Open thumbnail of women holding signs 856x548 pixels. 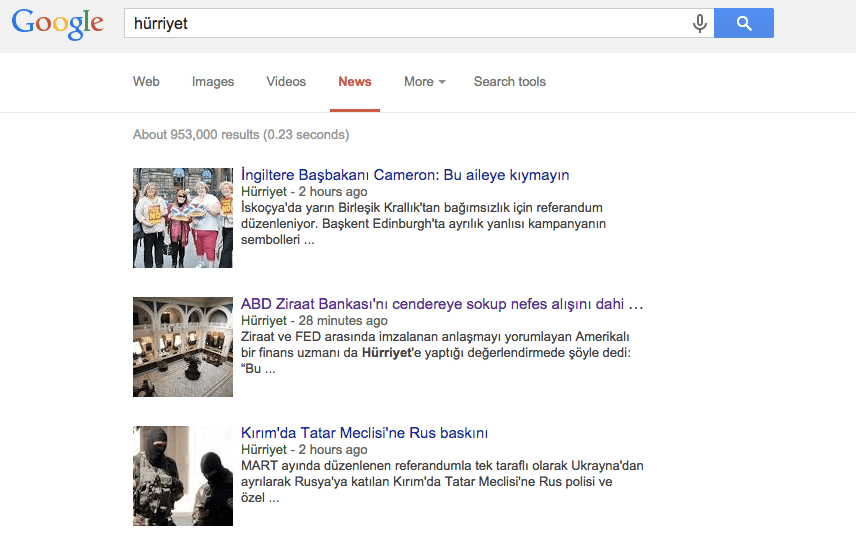pyautogui.click(x=183, y=218)
